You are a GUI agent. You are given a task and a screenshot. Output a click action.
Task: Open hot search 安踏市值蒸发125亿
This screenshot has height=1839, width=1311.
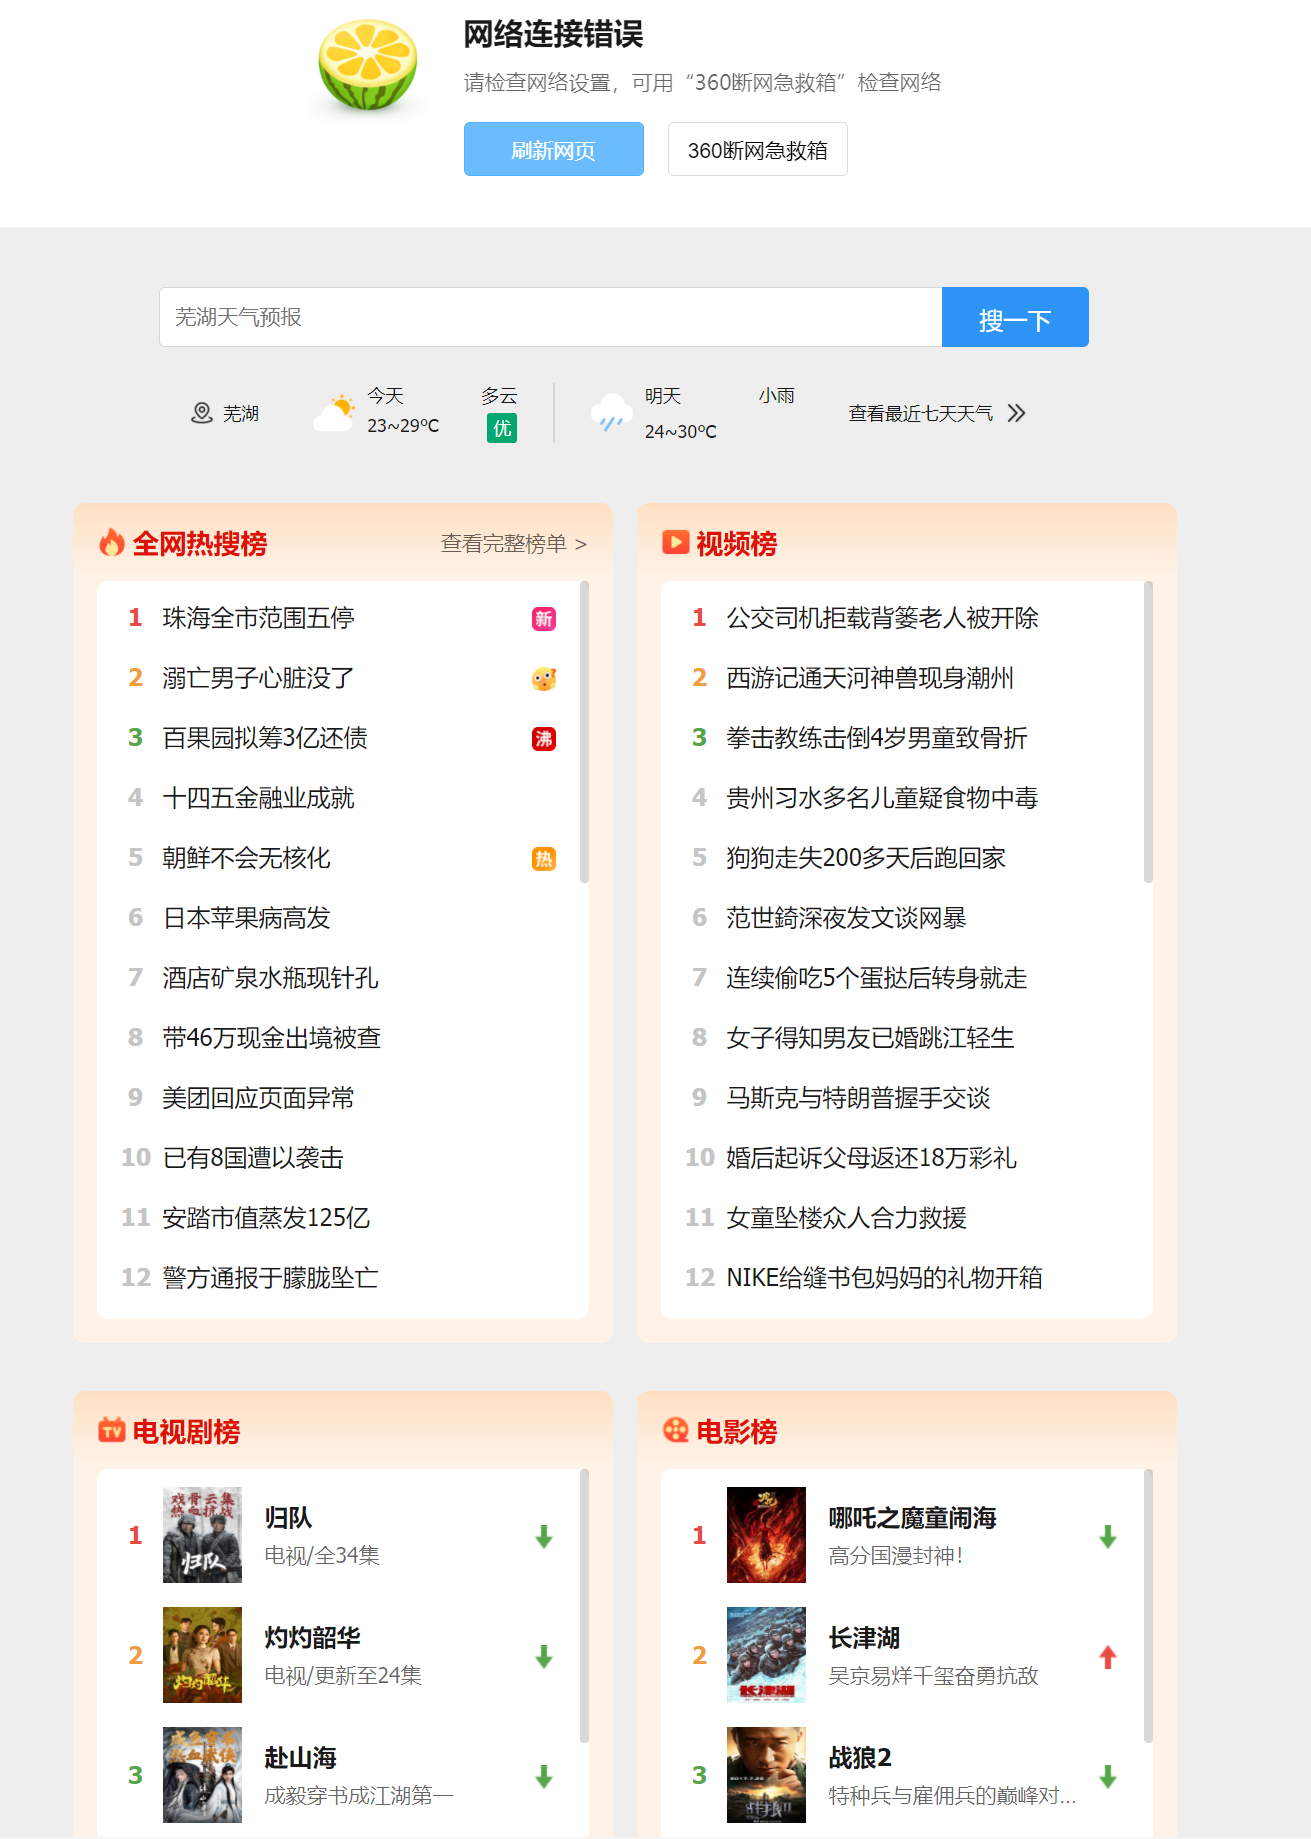click(266, 1218)
